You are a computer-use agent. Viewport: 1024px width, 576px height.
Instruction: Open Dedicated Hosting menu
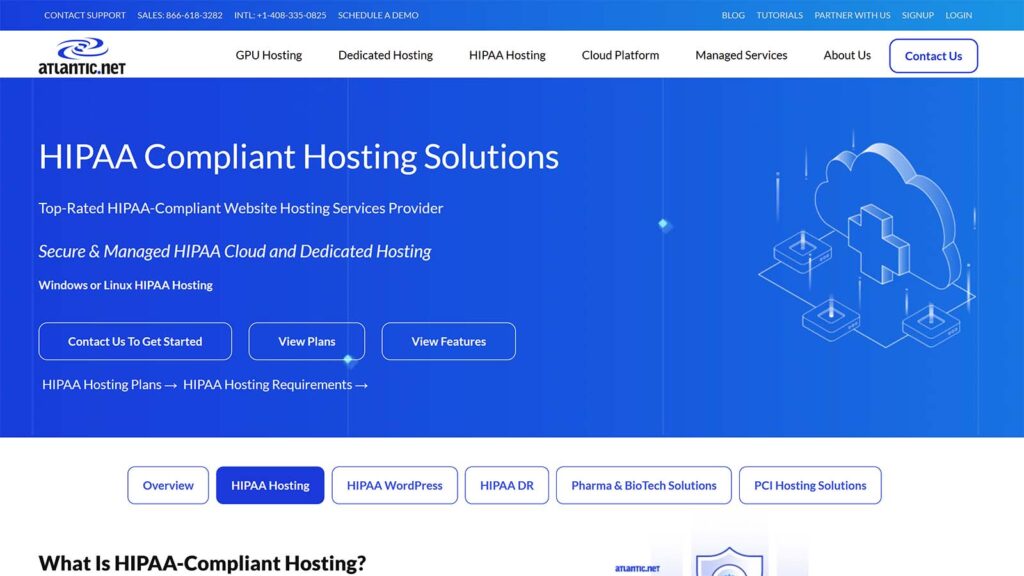(x=385, y=56)
